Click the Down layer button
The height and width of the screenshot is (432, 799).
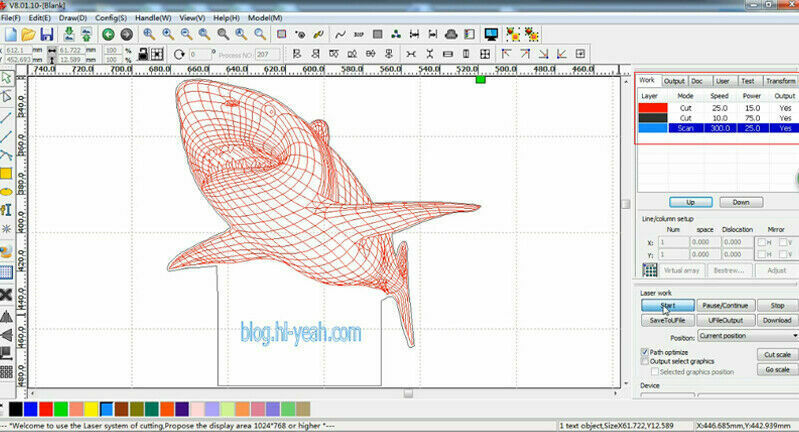tap(741, 202)
